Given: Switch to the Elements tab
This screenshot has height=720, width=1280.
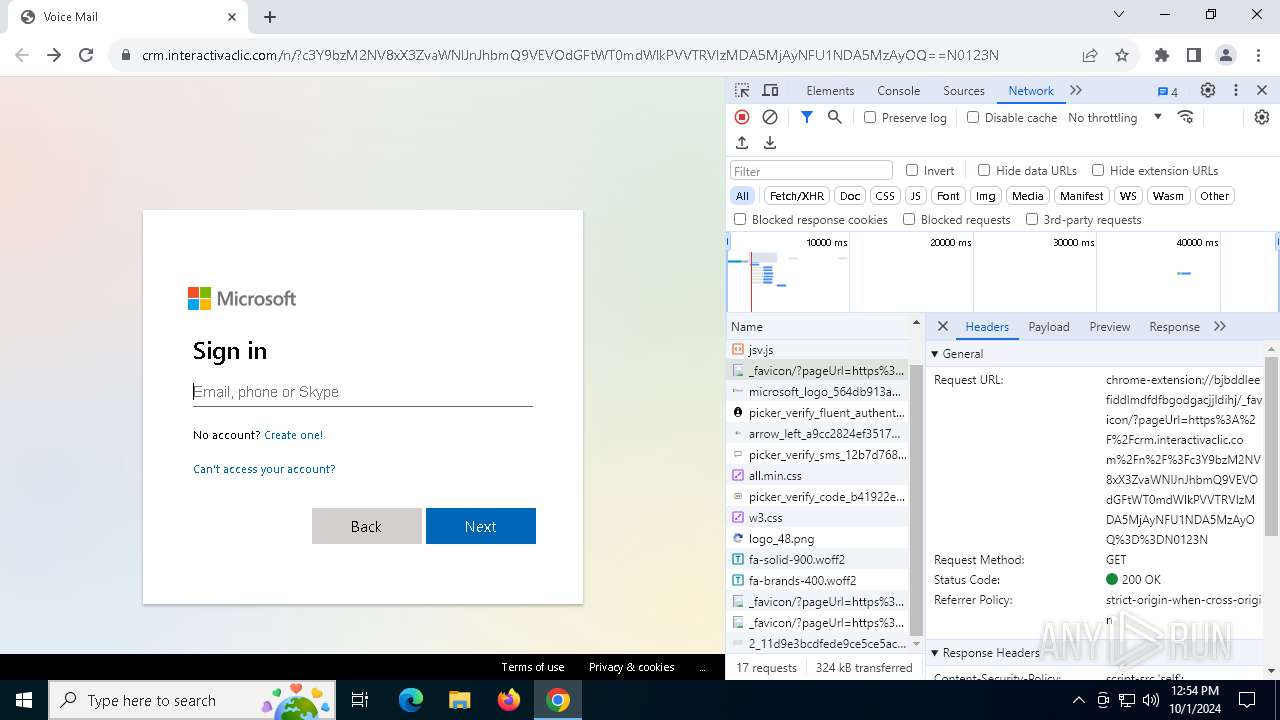Looking at the screenshot, I should click(830, 91).
